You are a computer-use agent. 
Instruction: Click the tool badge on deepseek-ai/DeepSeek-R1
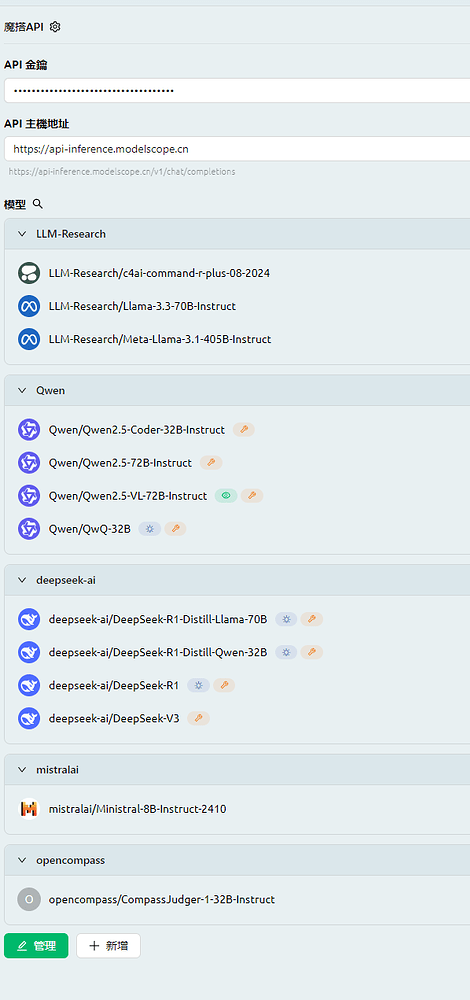224,685
